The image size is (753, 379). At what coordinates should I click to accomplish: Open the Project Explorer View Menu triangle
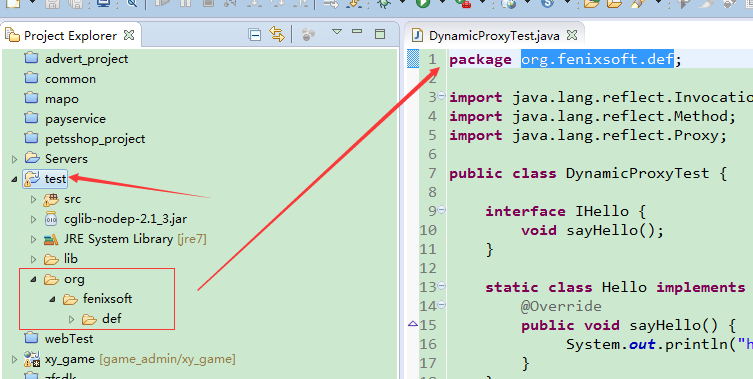pos(337,32)
